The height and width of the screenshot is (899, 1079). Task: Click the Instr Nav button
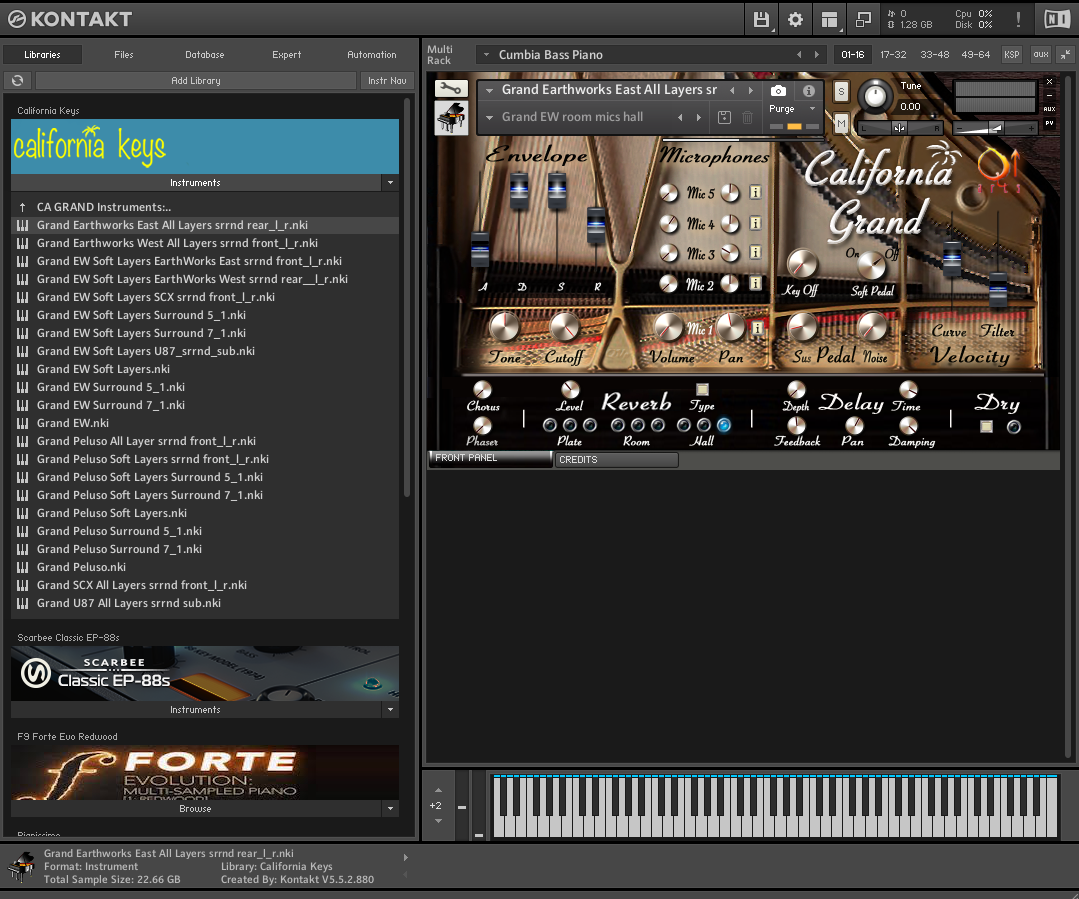387,81
